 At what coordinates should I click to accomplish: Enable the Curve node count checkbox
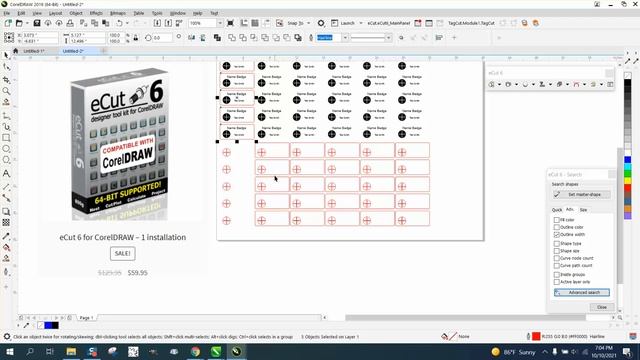pyautogui.click(x=556, y=258)
